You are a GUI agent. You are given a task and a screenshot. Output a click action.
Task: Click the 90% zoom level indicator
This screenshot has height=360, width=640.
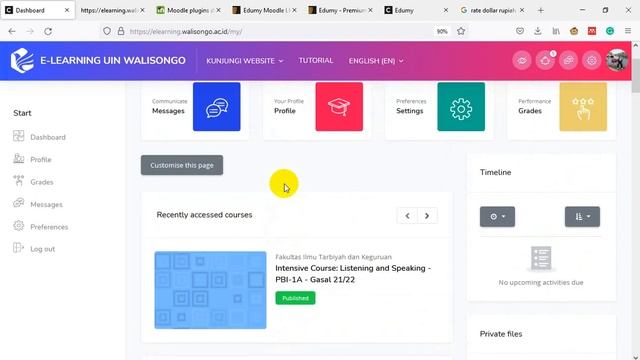(x=442, y=31)
